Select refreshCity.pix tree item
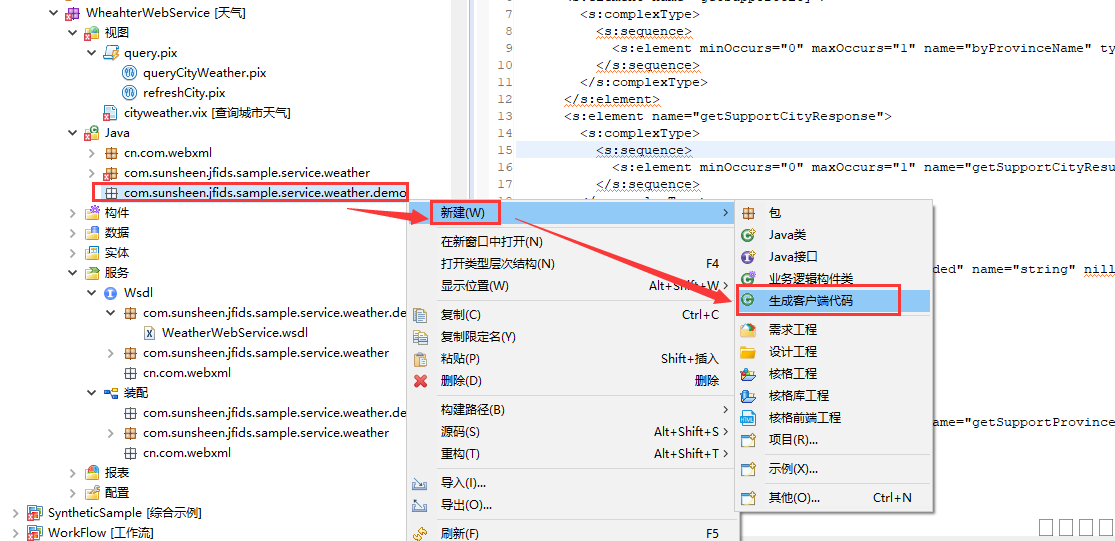The image size is (1115, 541). [184, 93]
